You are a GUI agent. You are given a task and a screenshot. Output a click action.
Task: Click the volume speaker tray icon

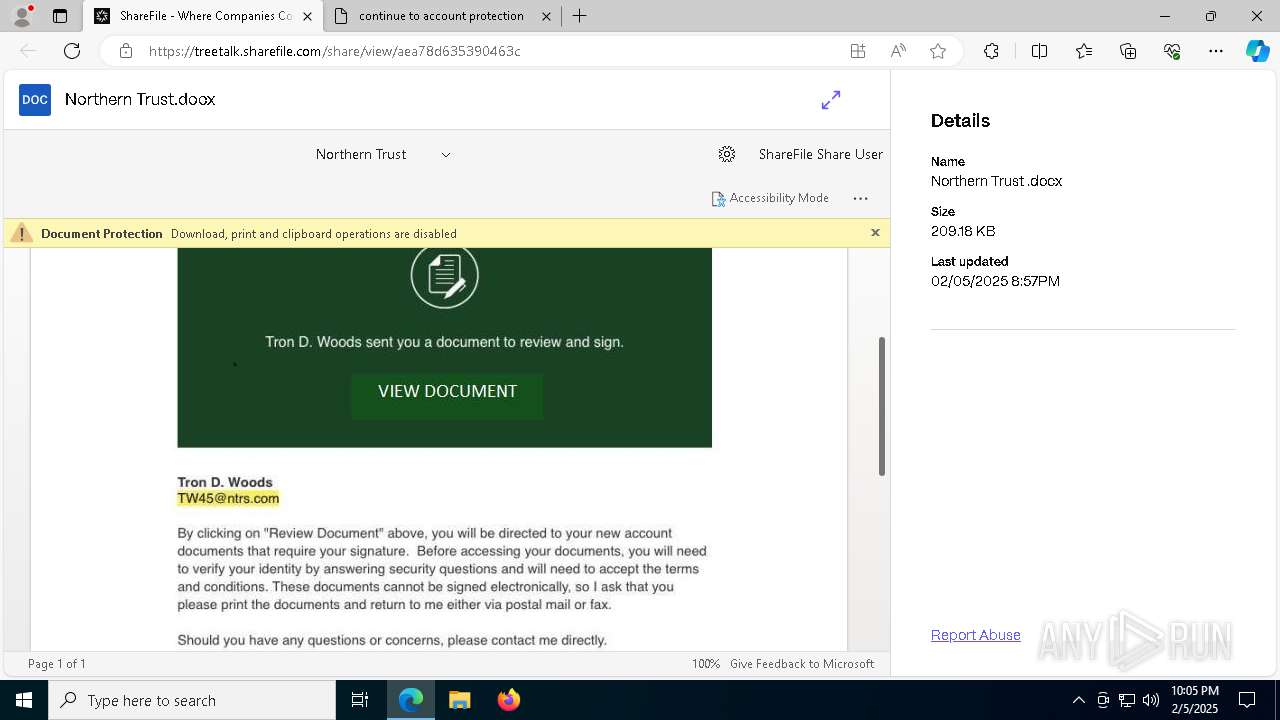pos(1151,700)
